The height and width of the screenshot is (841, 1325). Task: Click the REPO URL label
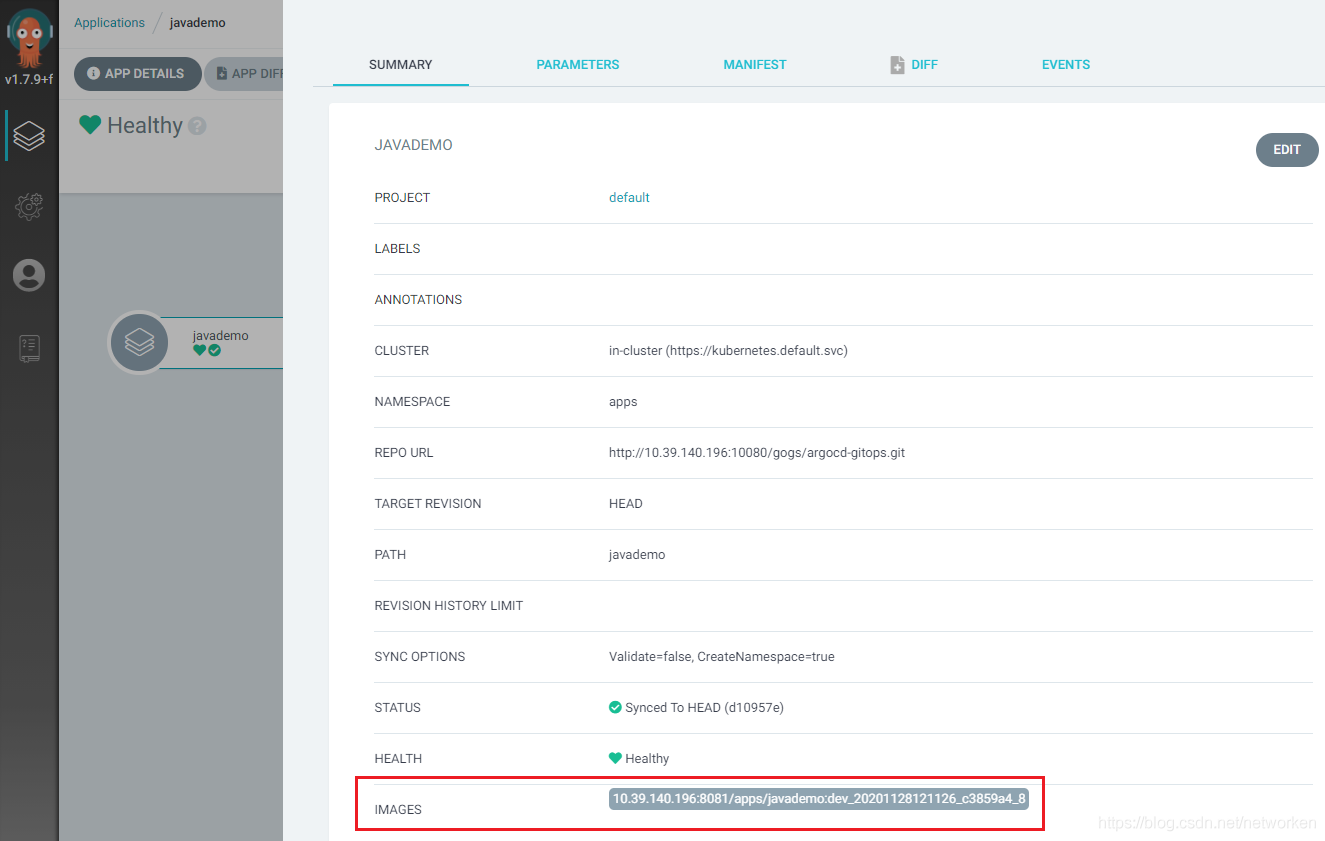(x=404, y=452)
